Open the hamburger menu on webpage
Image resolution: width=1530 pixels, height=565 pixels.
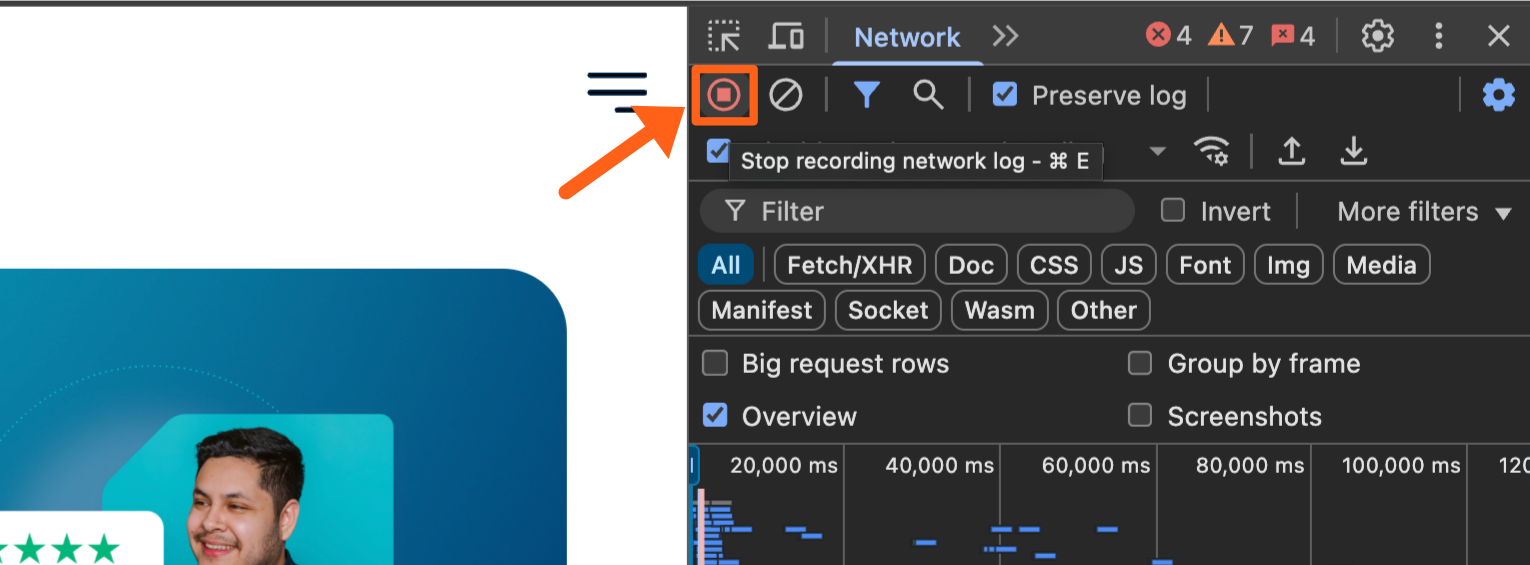click(617, 90)
